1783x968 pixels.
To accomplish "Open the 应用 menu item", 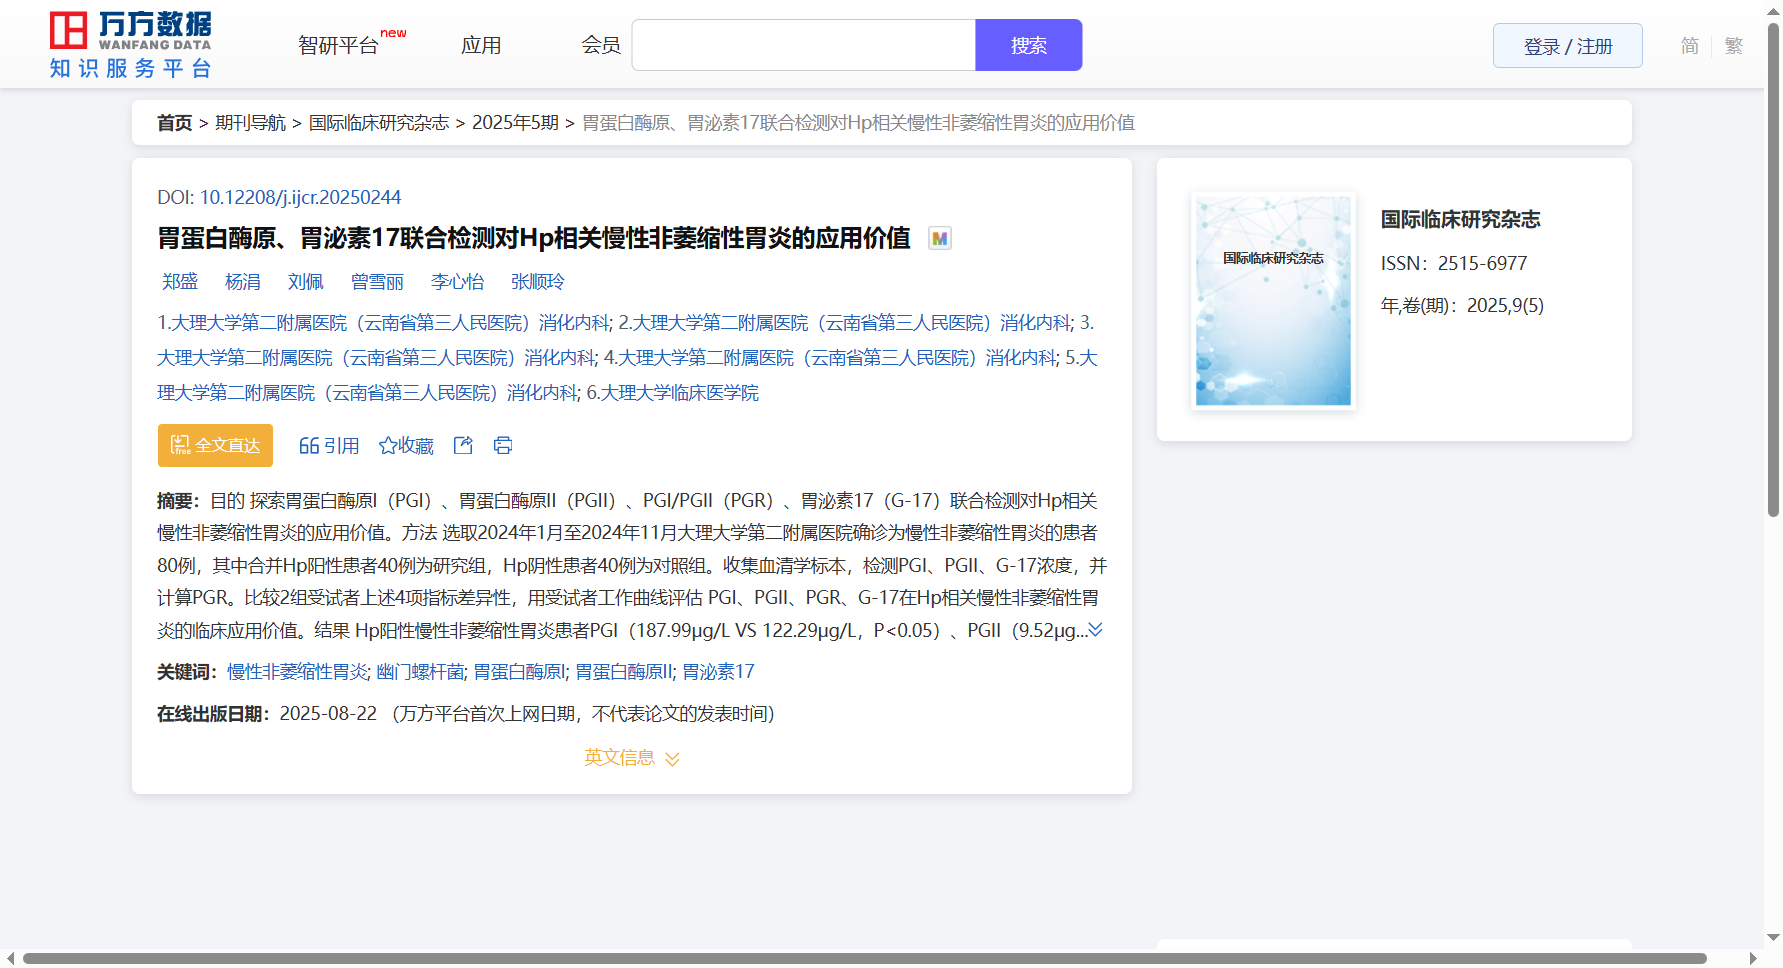I will click(x=481, y=46).
